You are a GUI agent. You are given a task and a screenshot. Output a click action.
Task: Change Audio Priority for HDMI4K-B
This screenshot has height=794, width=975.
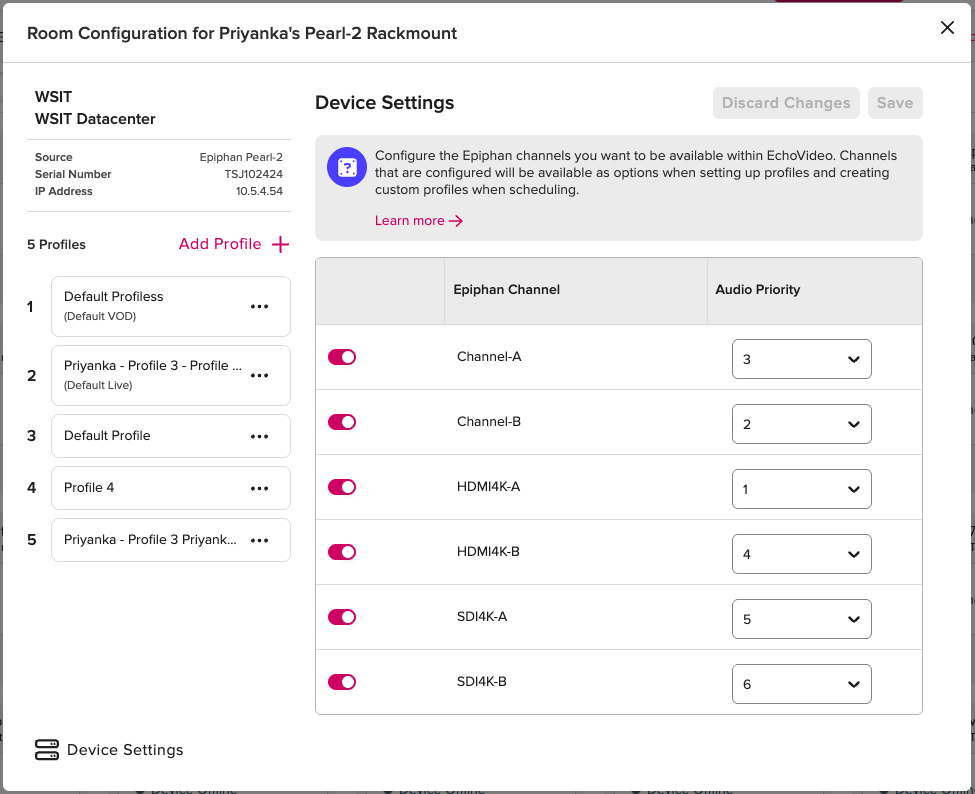802,554
